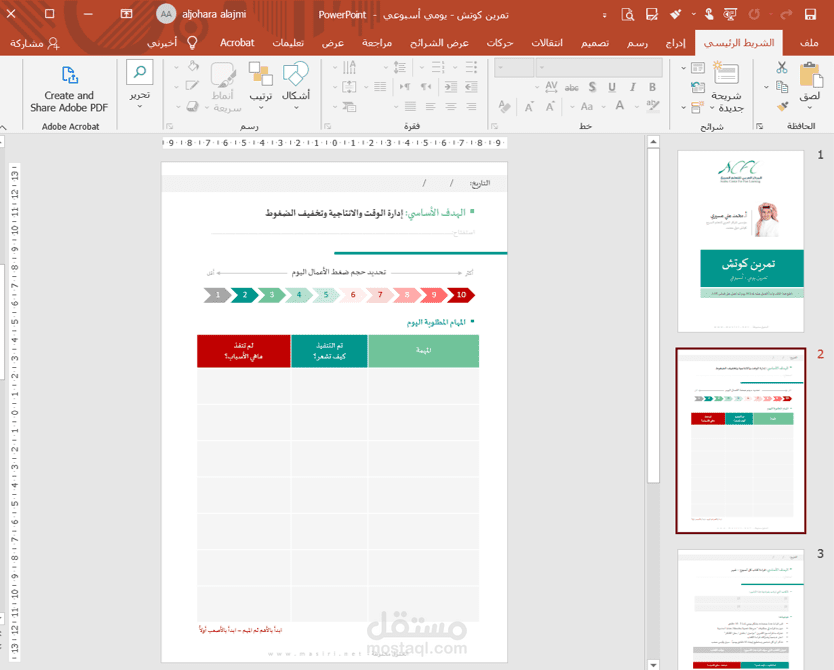Click the Cut scissors icon
Image resolution: width=834 pixels, height=670 pixels.
click(781, 68)
